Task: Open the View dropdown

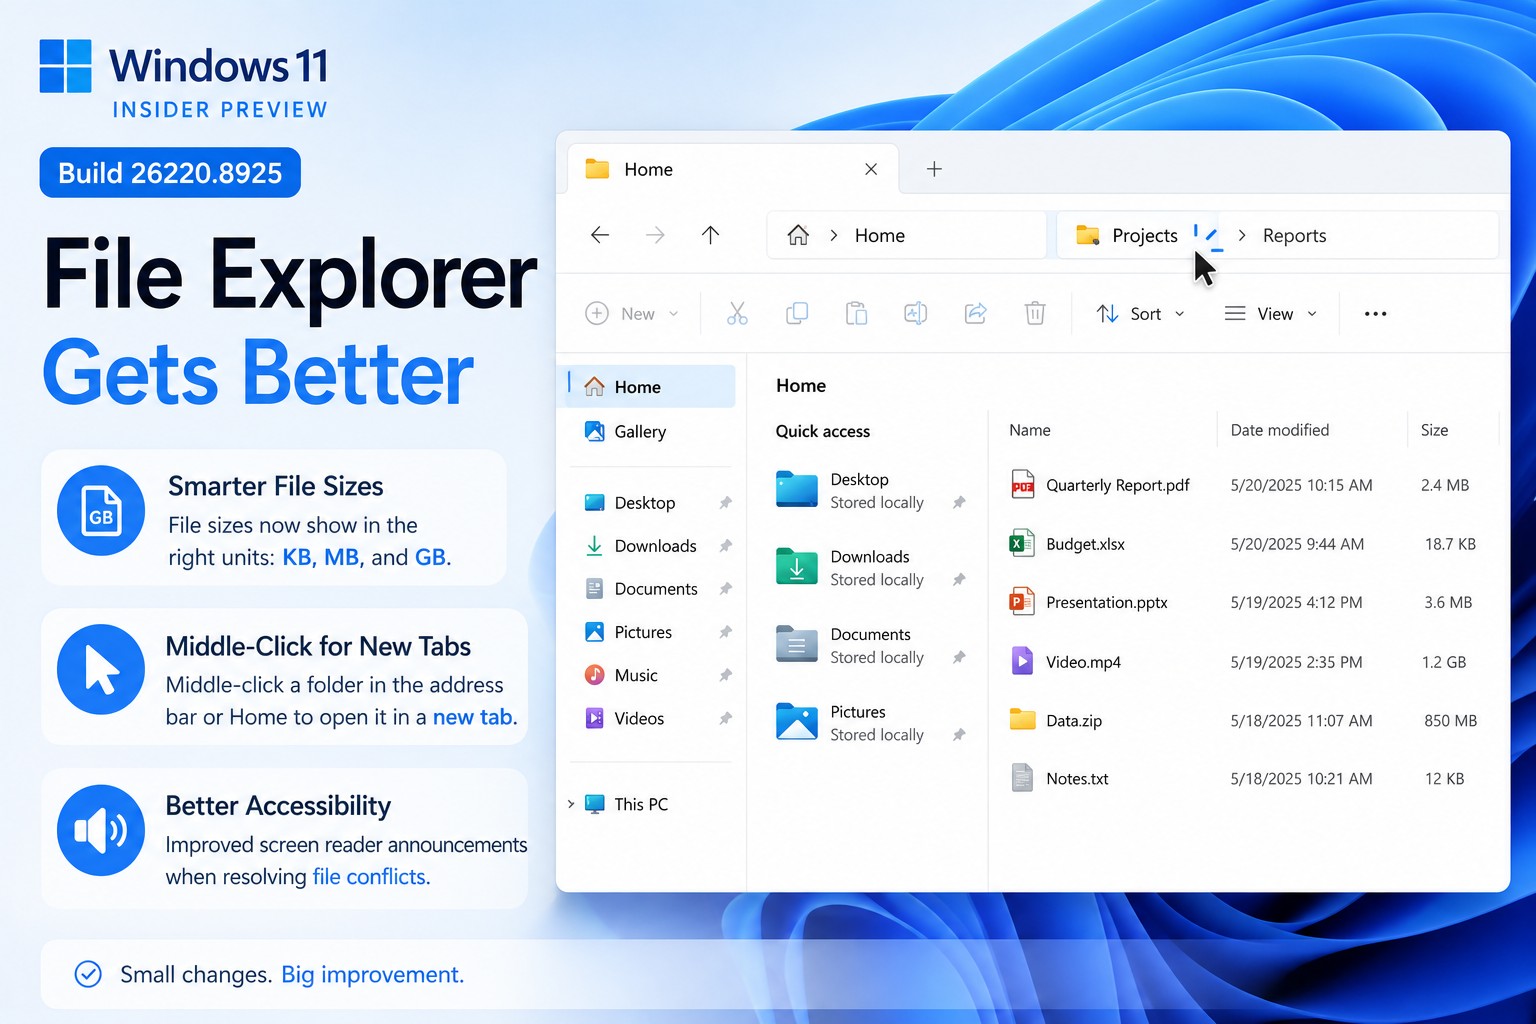Action: [x=1271, y=314]
